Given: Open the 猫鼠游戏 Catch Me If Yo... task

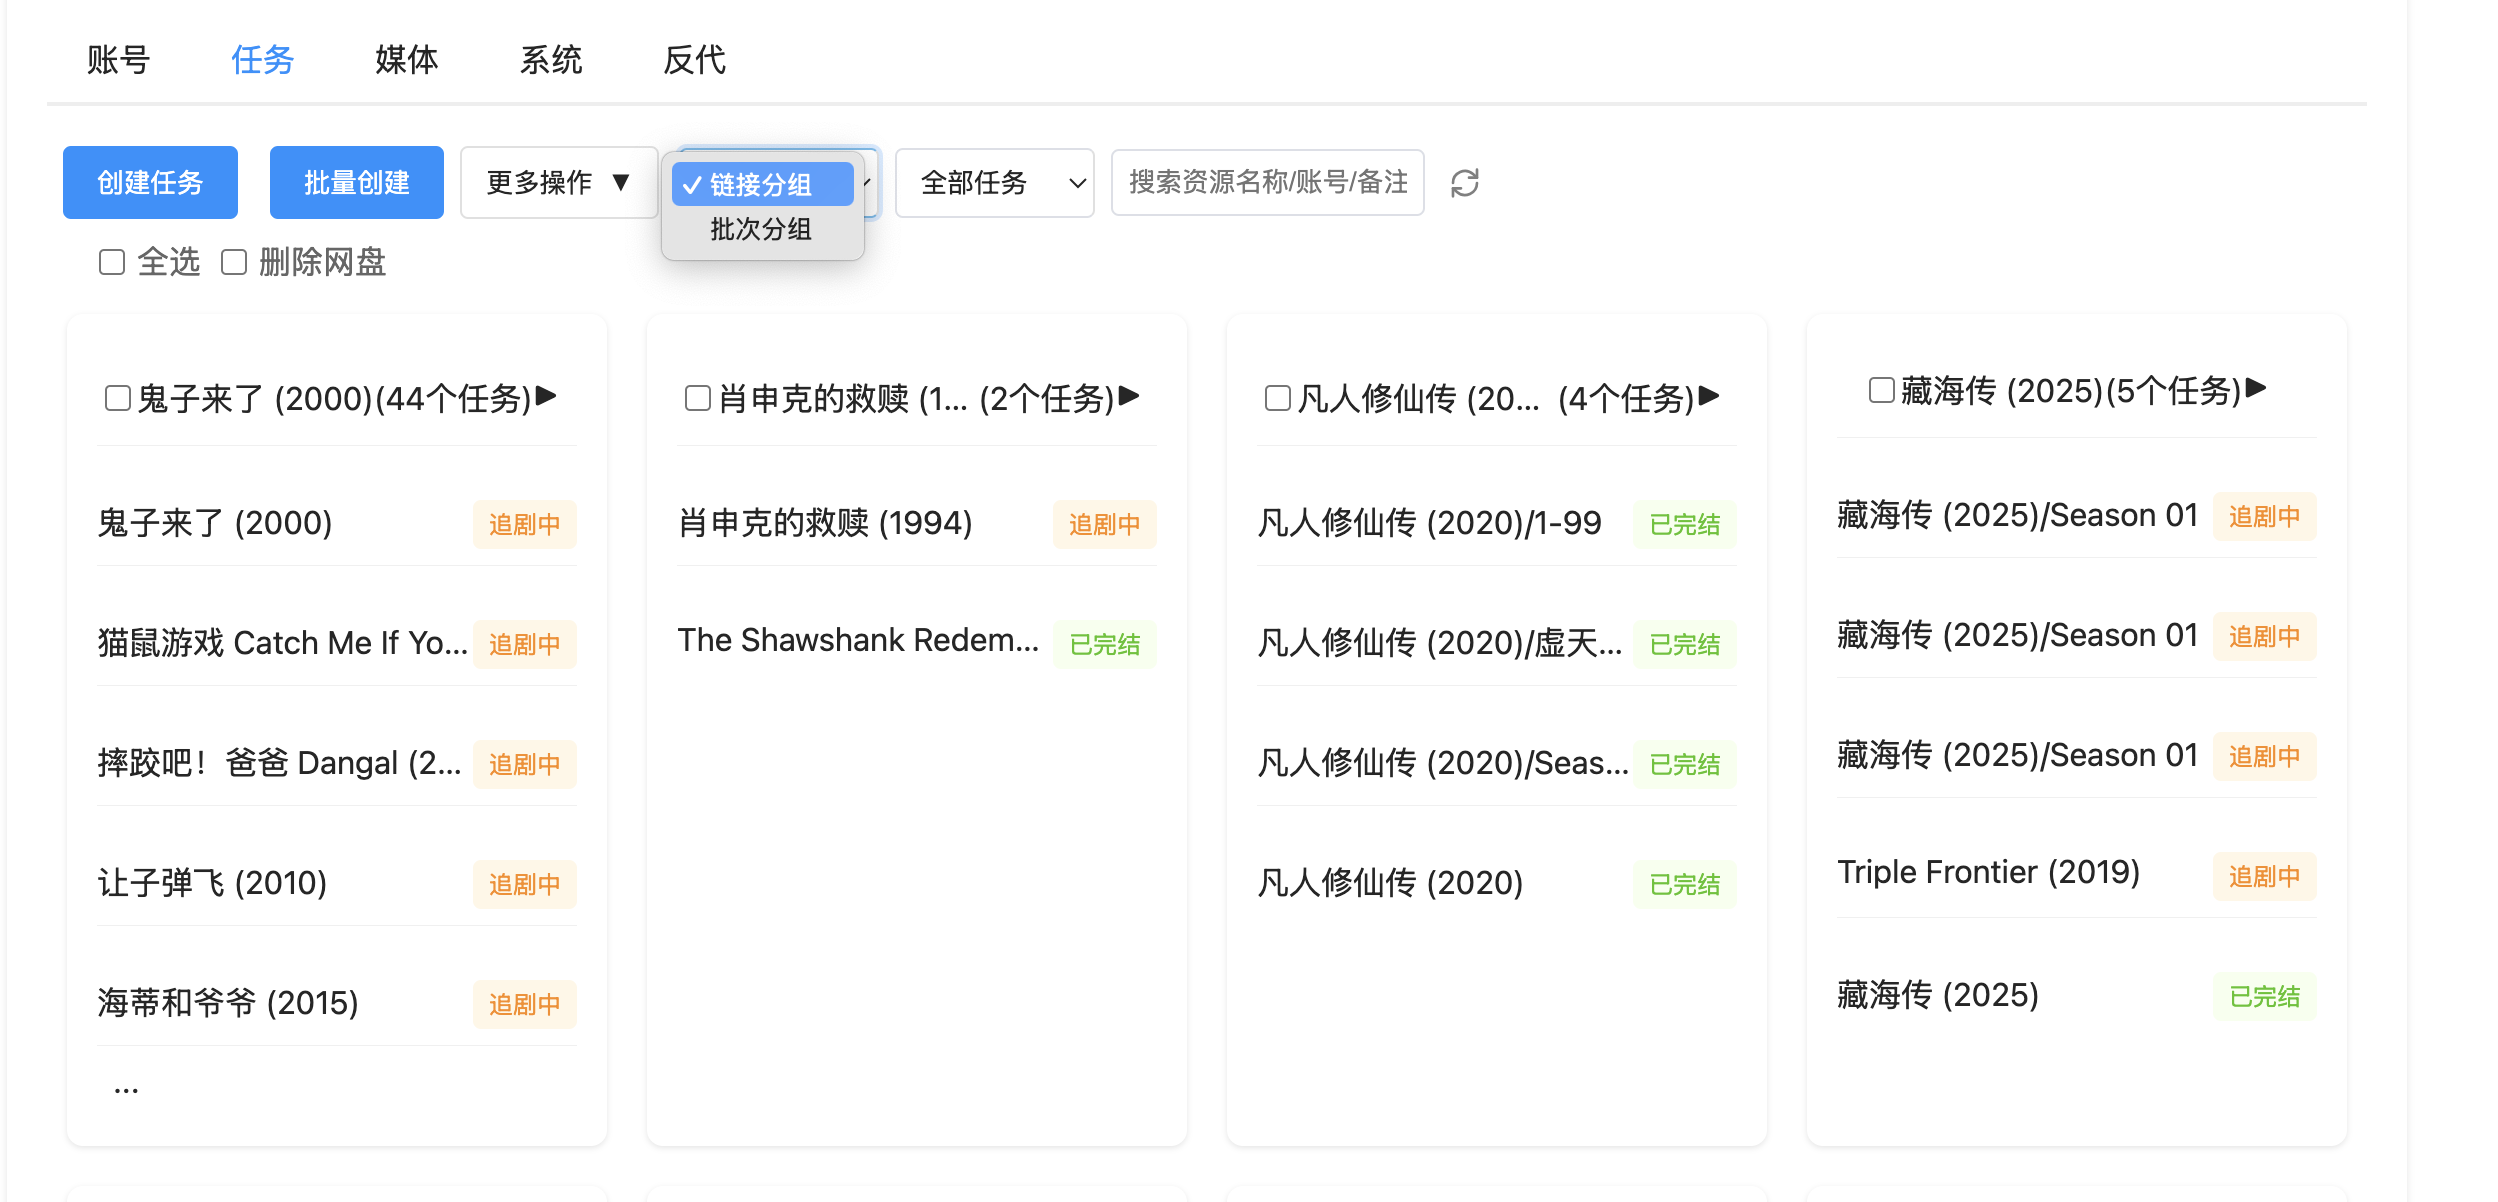Looking at the screenshot, I should pos(282,643).
